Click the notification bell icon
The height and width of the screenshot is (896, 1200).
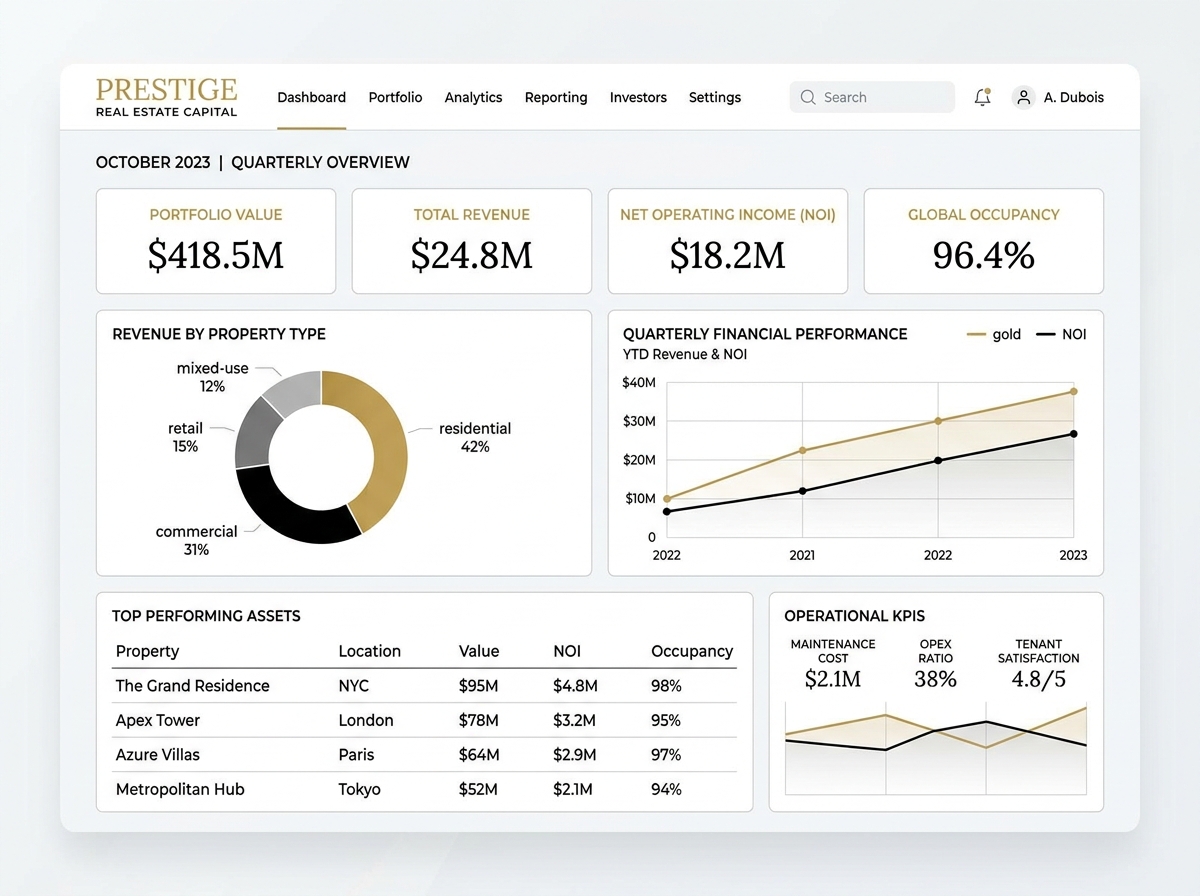pos(982,97)
